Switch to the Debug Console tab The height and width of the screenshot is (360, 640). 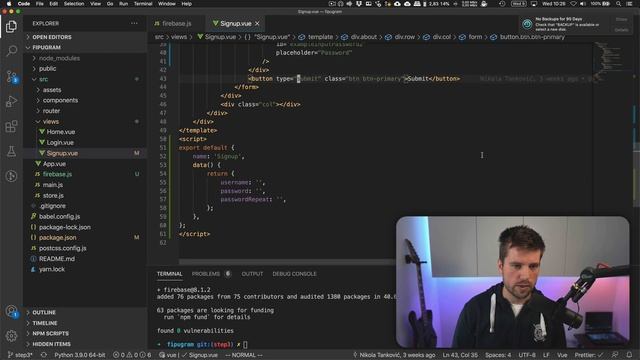(294, 274)
